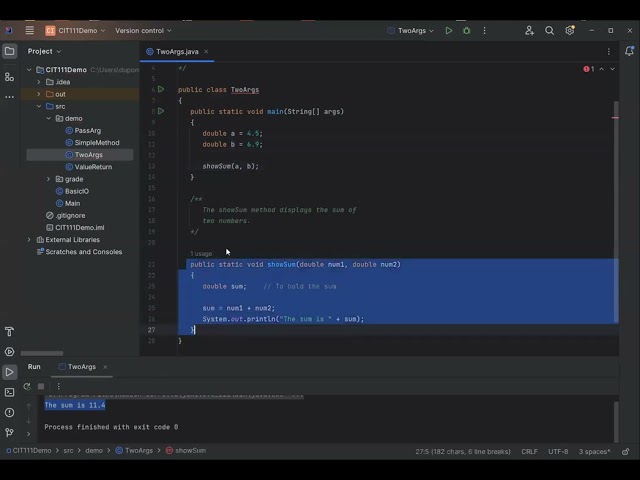Expand the .idea folder
Image resolution: width=640 pixels, height=480 pixels.
[39, 82]
